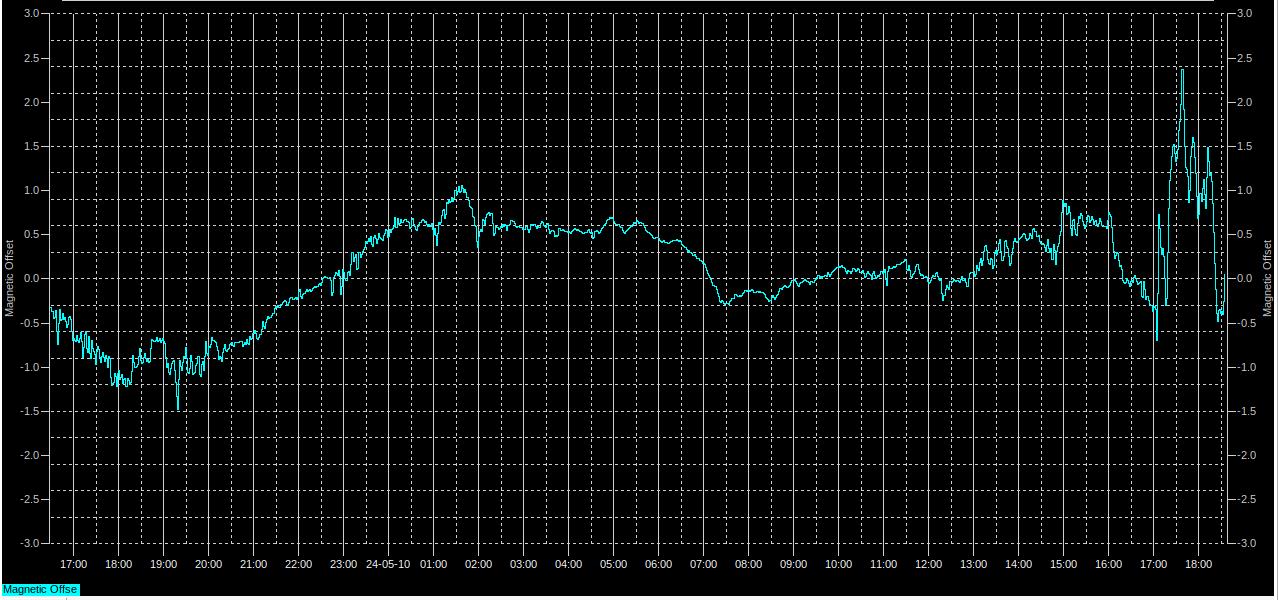Select the 15:00 time axis label
The image size is (1278, 600).
click(x=1064, y=564)
